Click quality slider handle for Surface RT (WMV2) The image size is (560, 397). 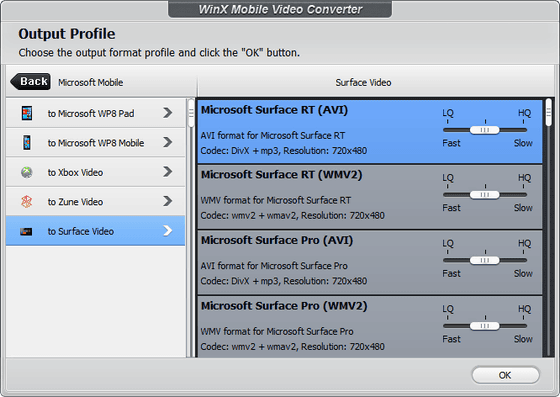pyautogui.click(x=485, y=195)
